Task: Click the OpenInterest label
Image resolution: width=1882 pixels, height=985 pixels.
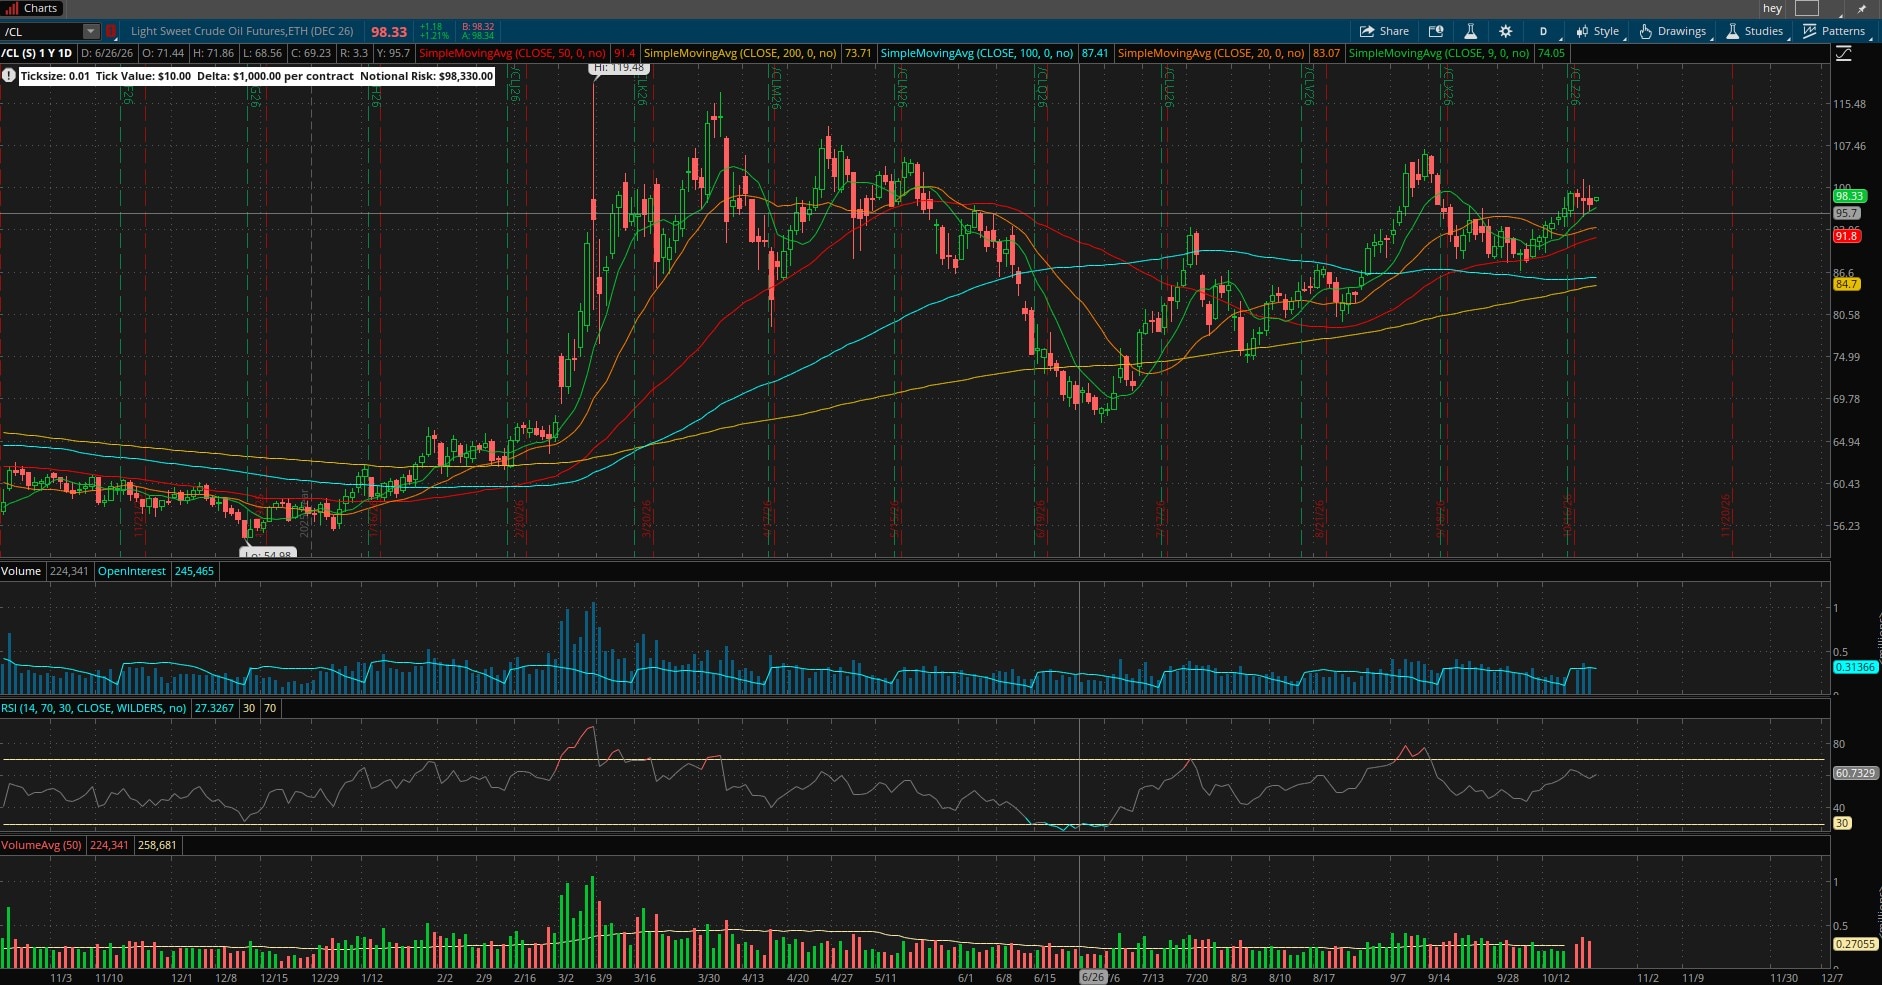Action: tap(132, 571)
